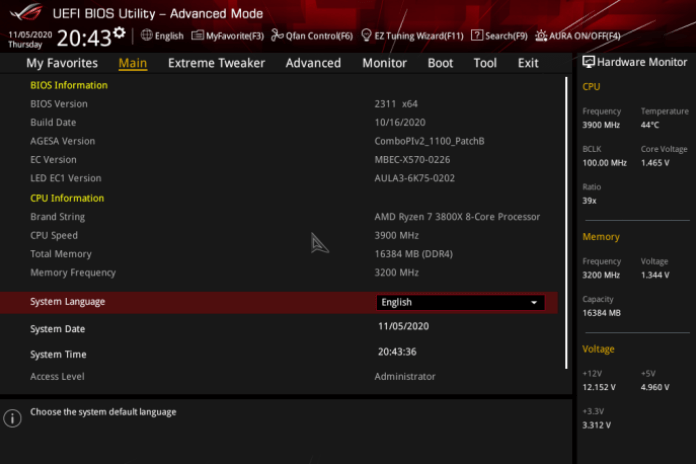Click the main panel vertical scrollbar
The image size is (696, 464).
[566, 222]
